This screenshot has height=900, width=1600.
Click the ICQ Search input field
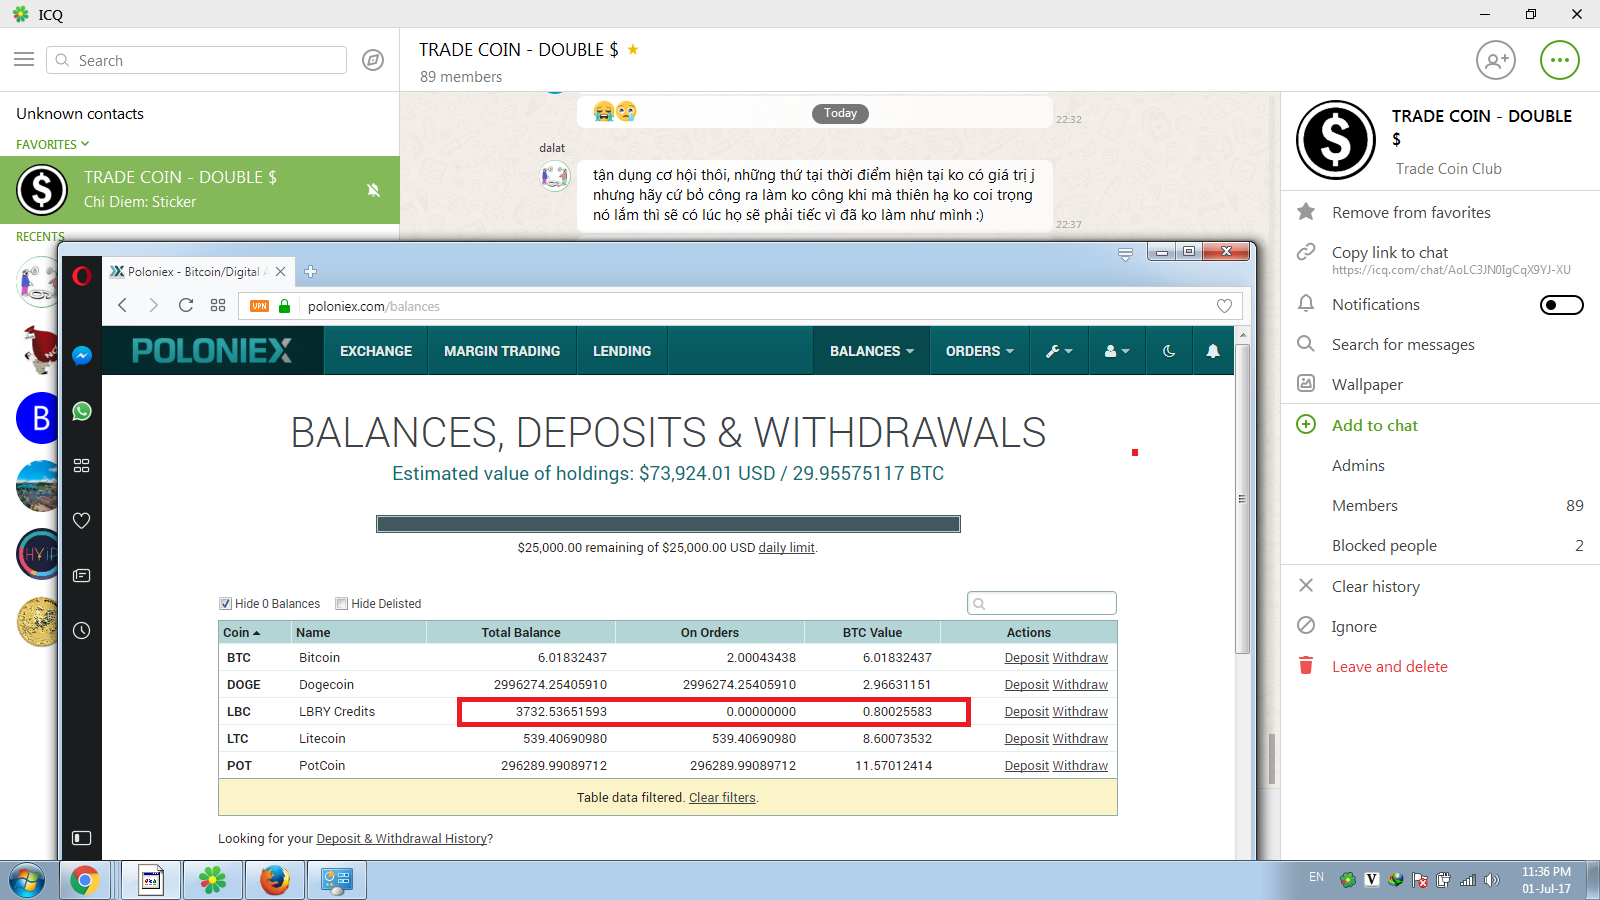pyautogui.click(x=196, y=60)
